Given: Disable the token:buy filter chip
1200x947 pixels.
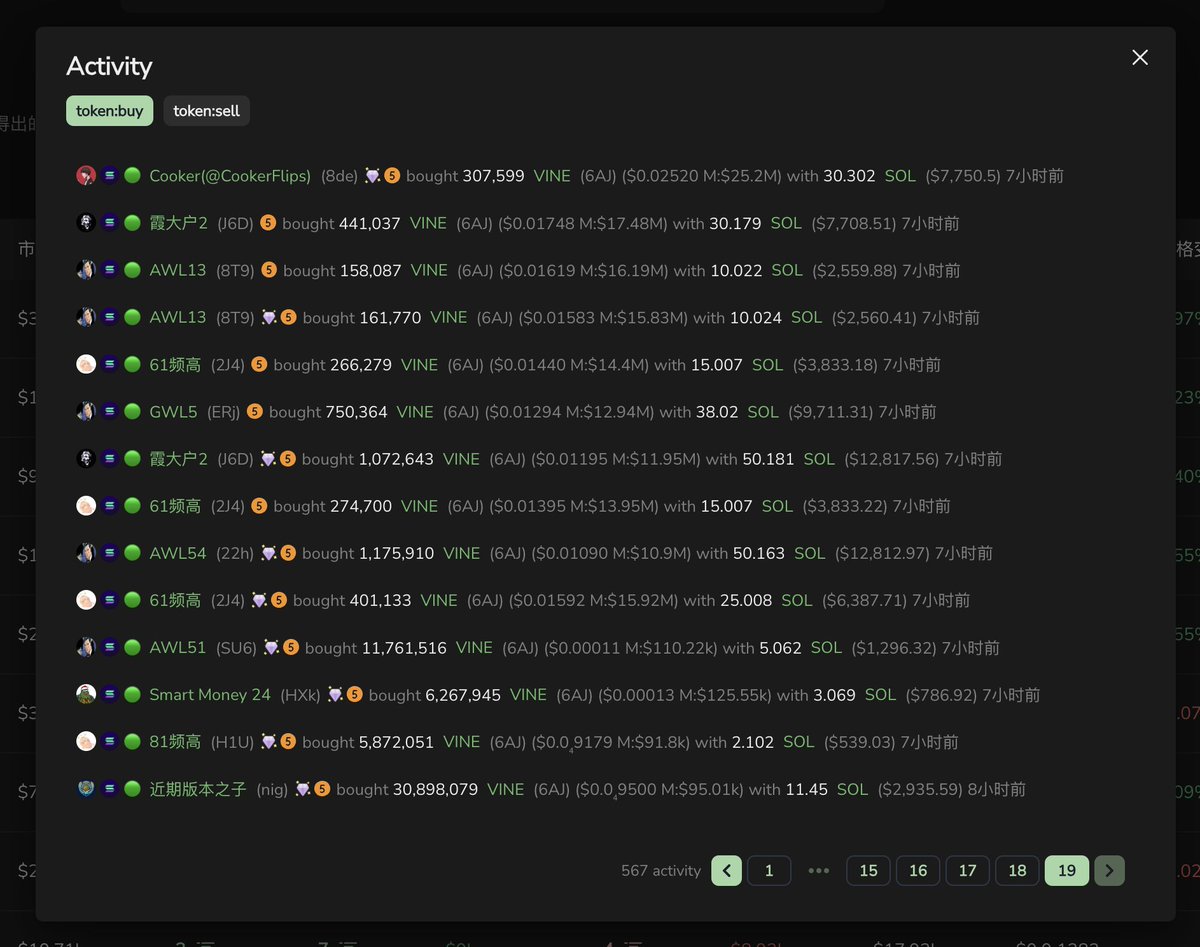Looking at the screenshot, I should [x=109, y=111].
